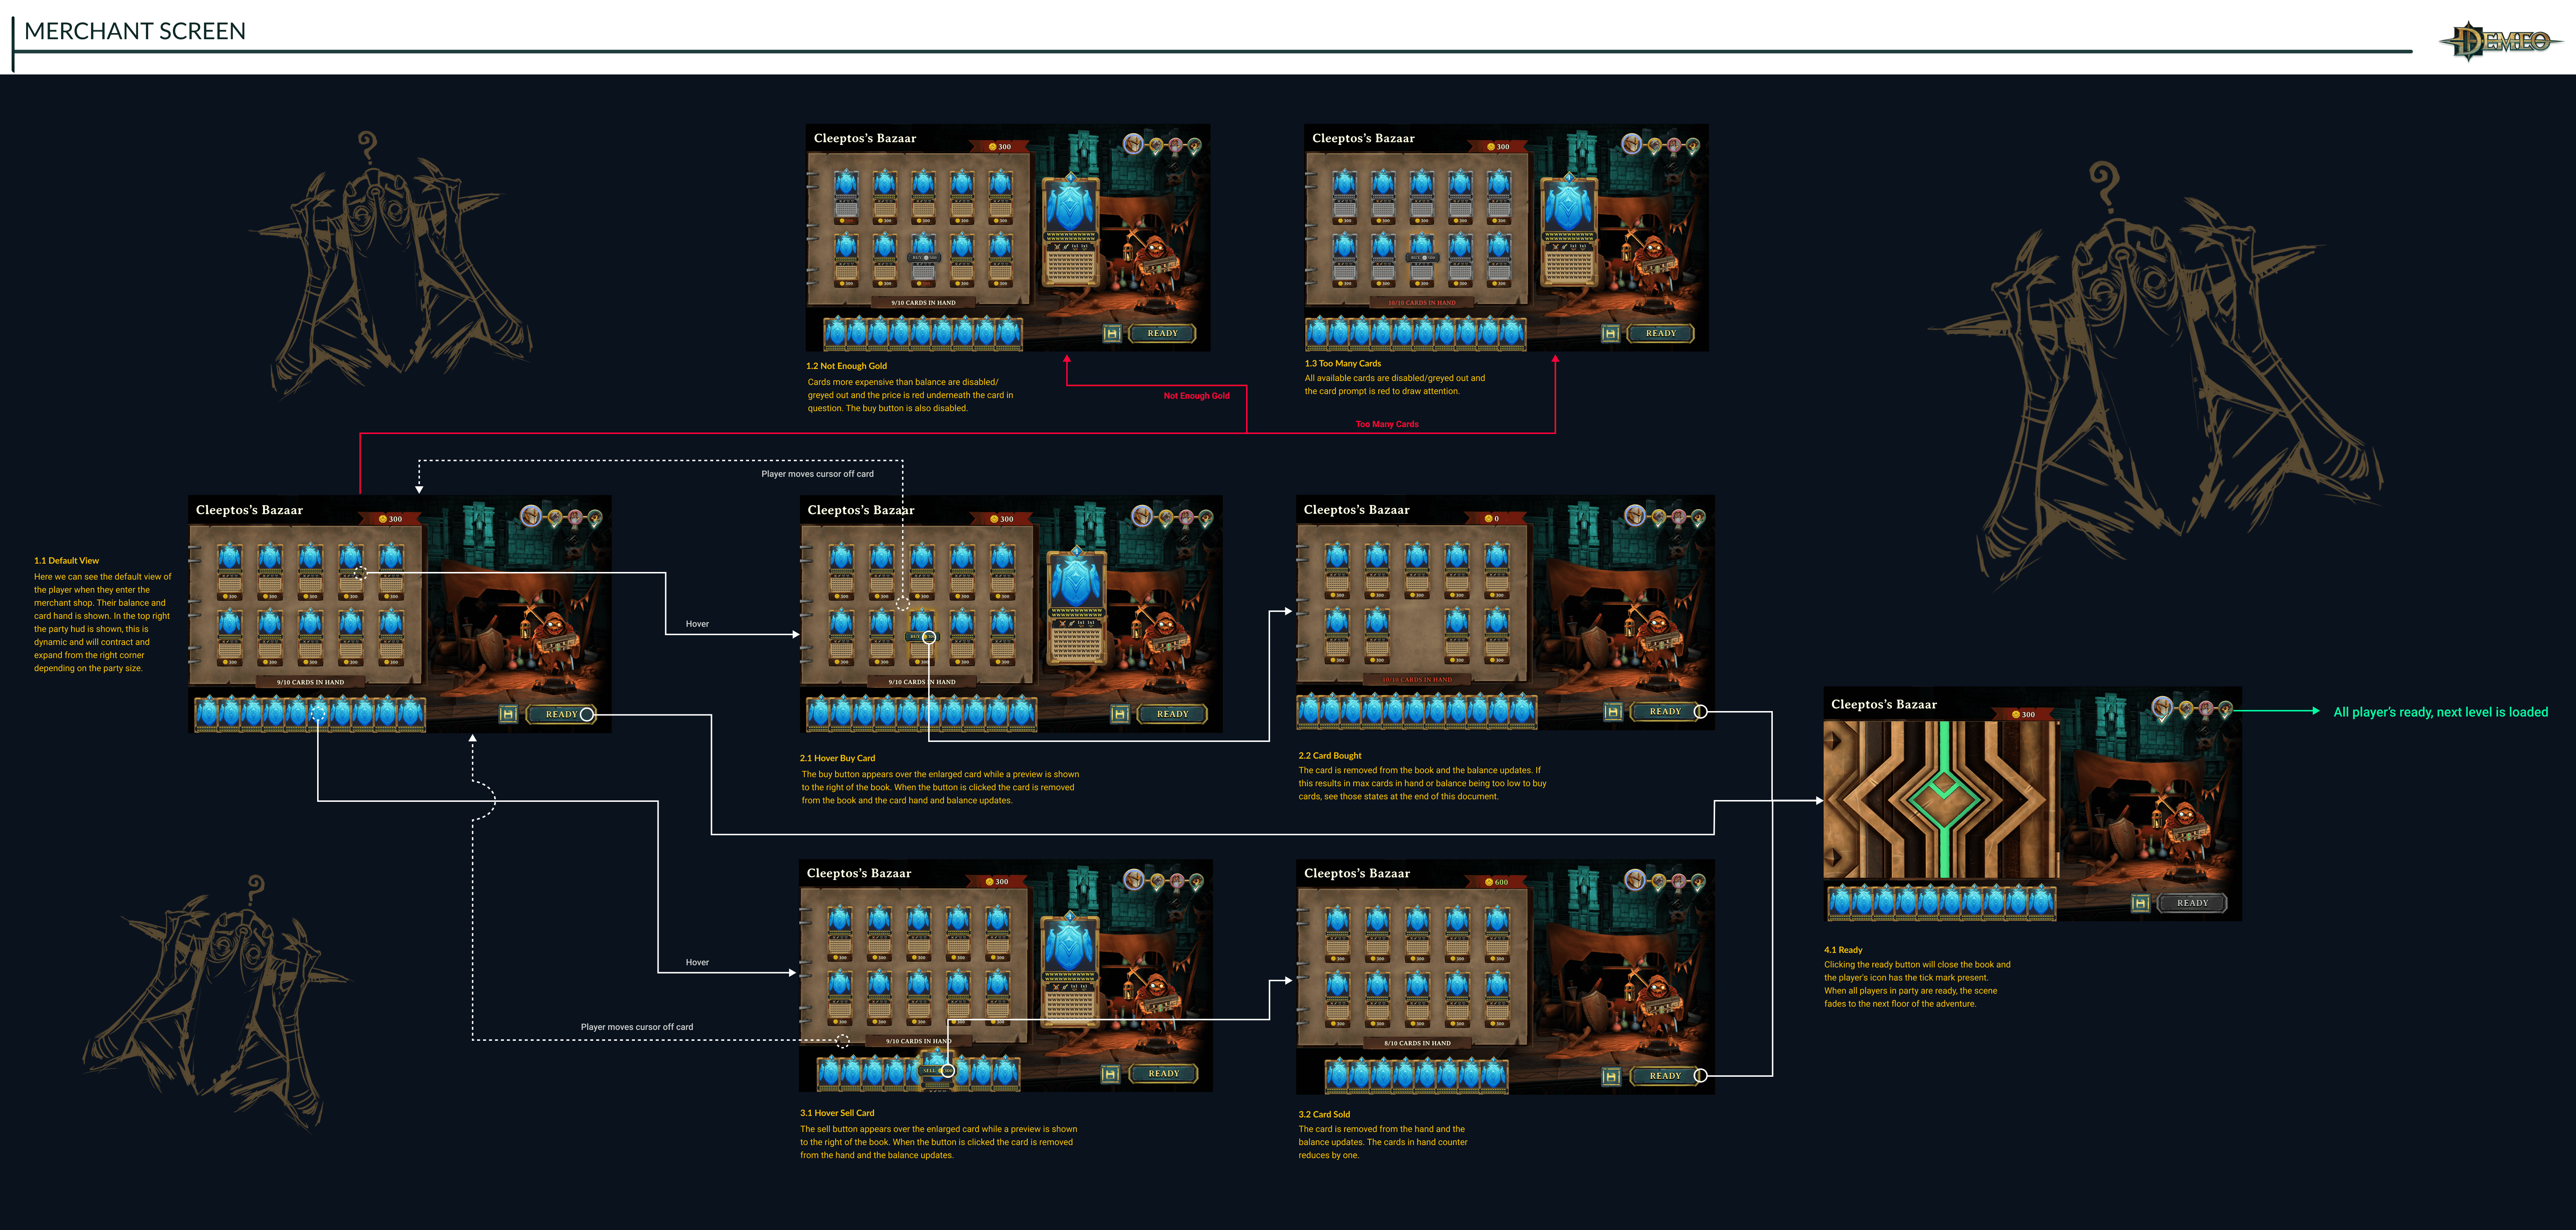The height and width of the screenshot is (1230, 2576).
Task: Click knight avatar with checkmark in Ready panel
Action: (x=2162, y=708)
